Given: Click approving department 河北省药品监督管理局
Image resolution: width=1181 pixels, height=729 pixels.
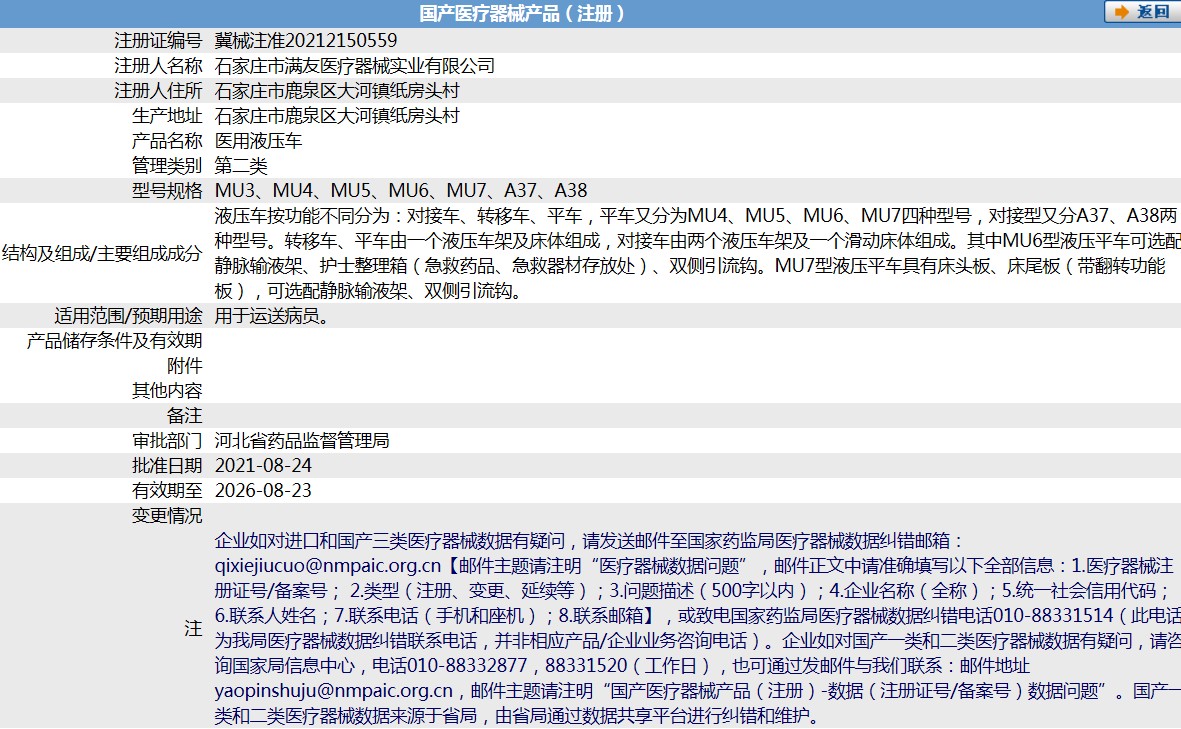Looking at the screenshot, I should coord(302,441).
